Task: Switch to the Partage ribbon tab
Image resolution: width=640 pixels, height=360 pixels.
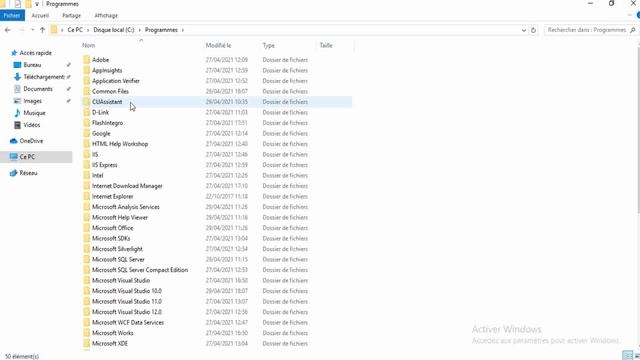Action: click(x=71, y=16)
